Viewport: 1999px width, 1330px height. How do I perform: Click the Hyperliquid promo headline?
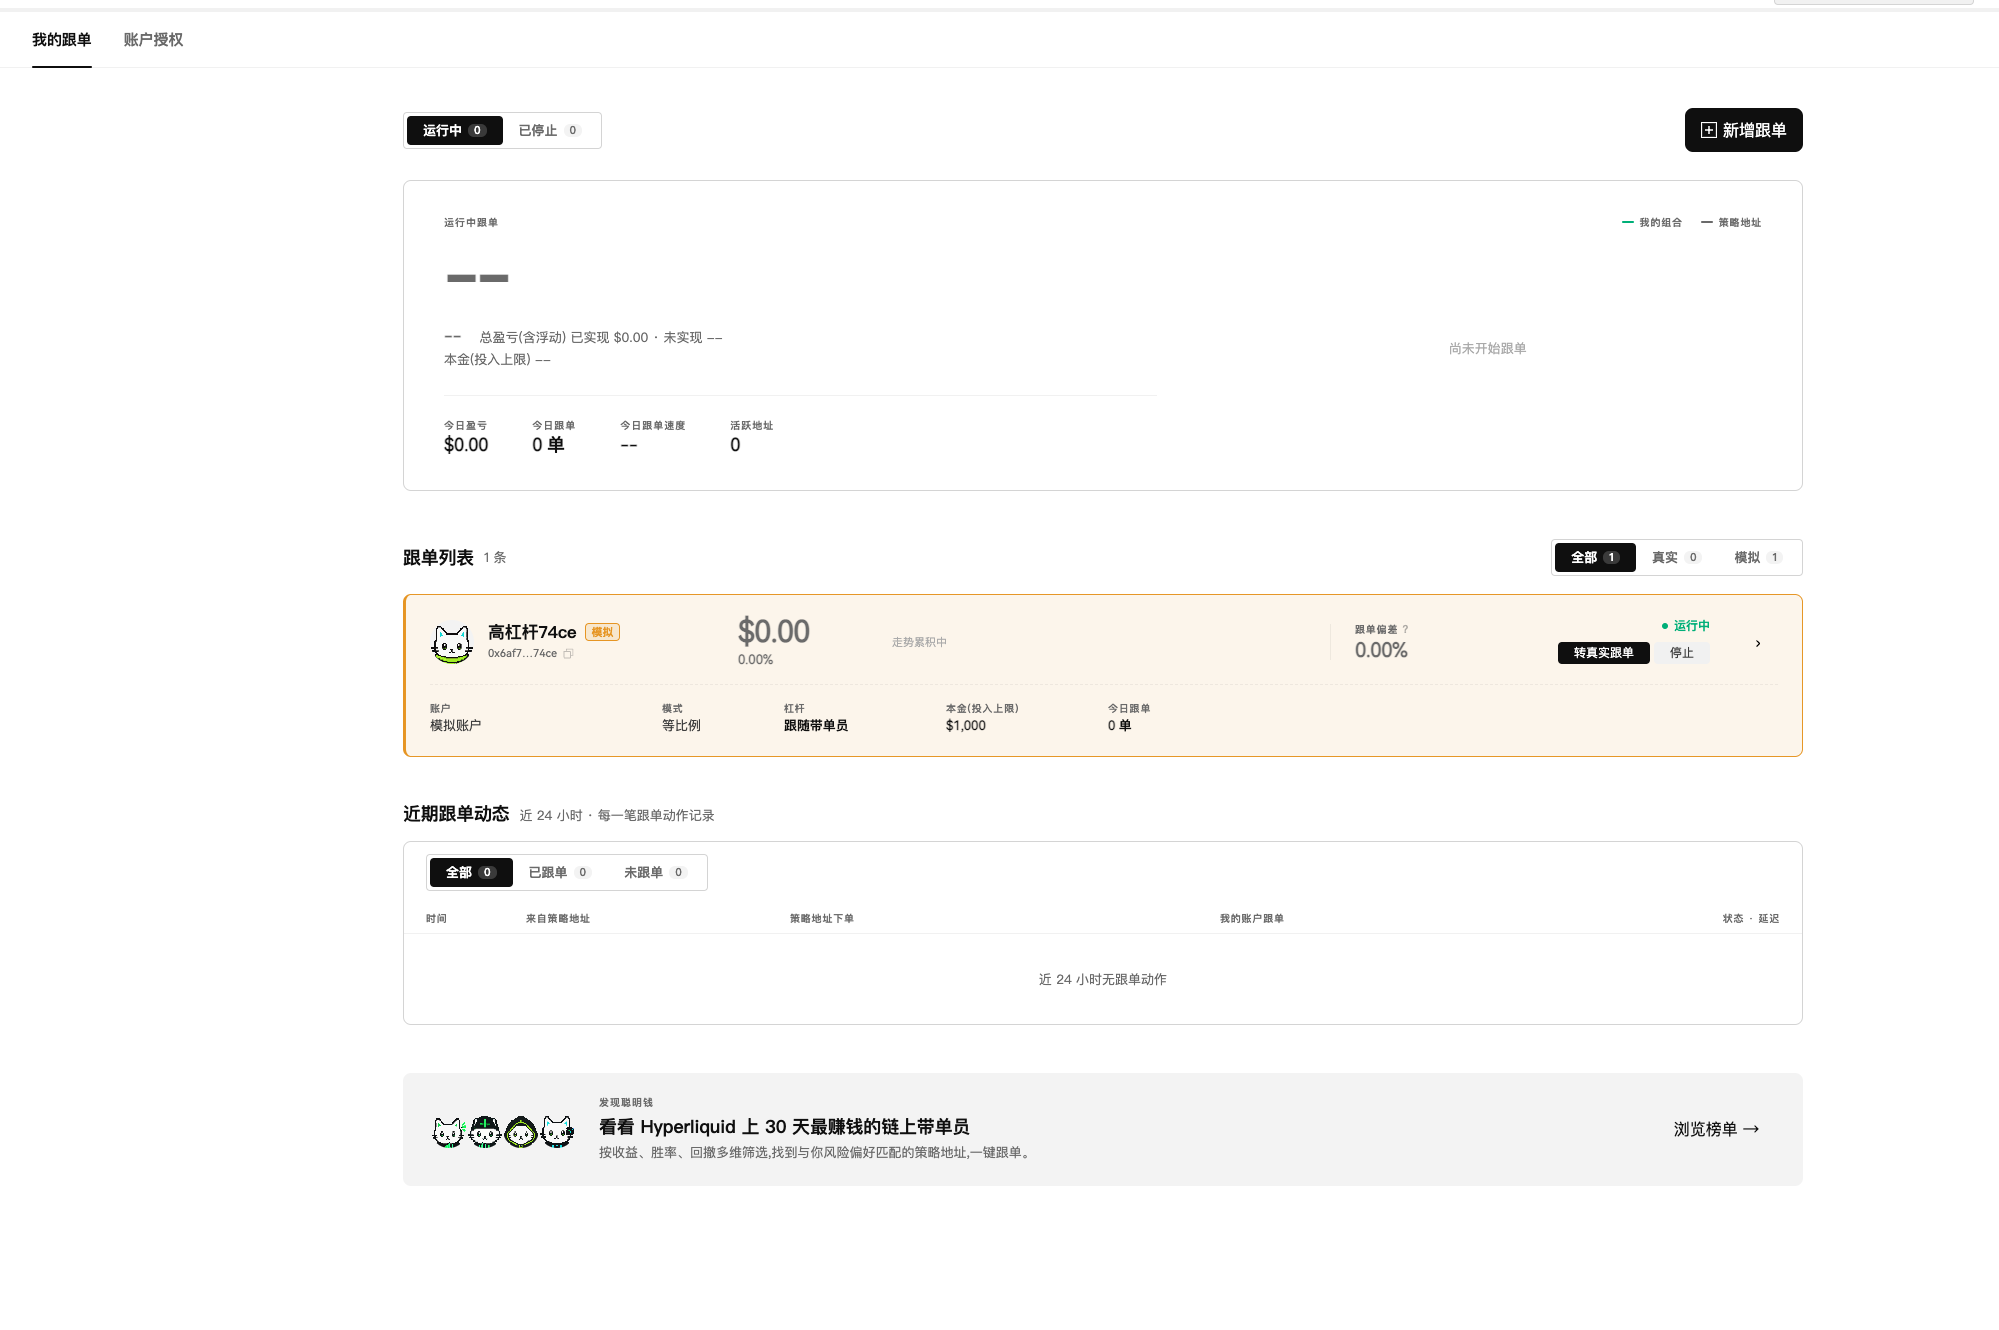[x=784, y=1127]
